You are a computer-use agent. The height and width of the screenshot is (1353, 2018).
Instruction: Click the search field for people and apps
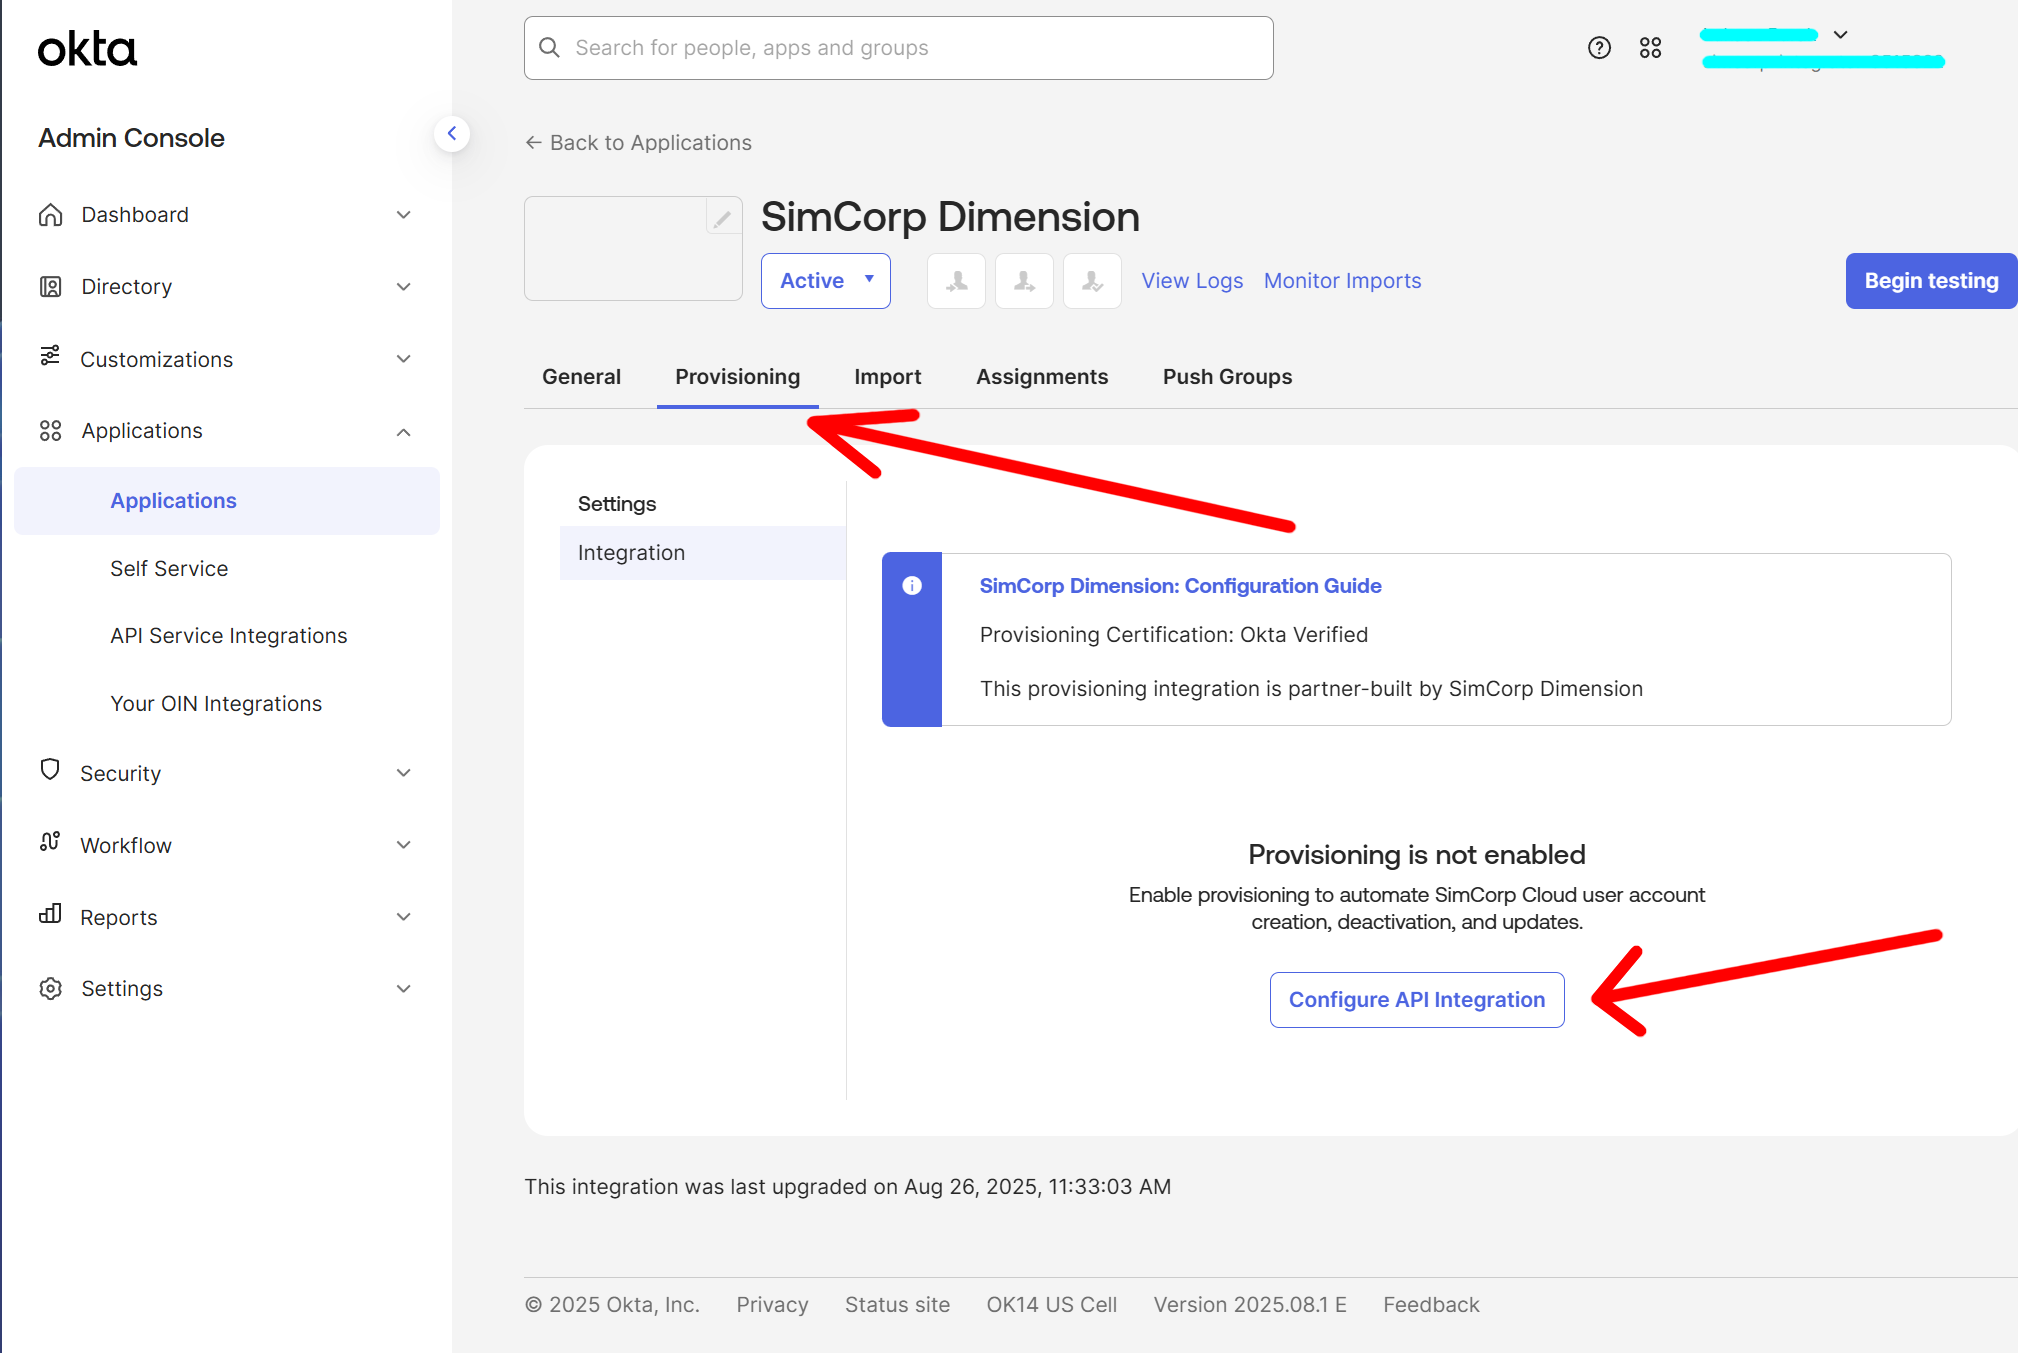pyautogui.click(x=897, y=47)
